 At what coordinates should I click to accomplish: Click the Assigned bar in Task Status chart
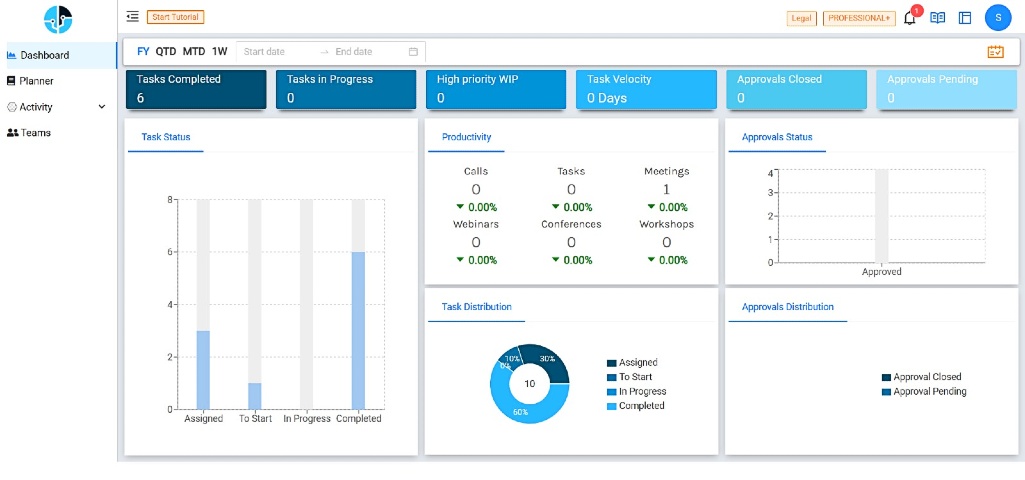click(x=203, y=369)
